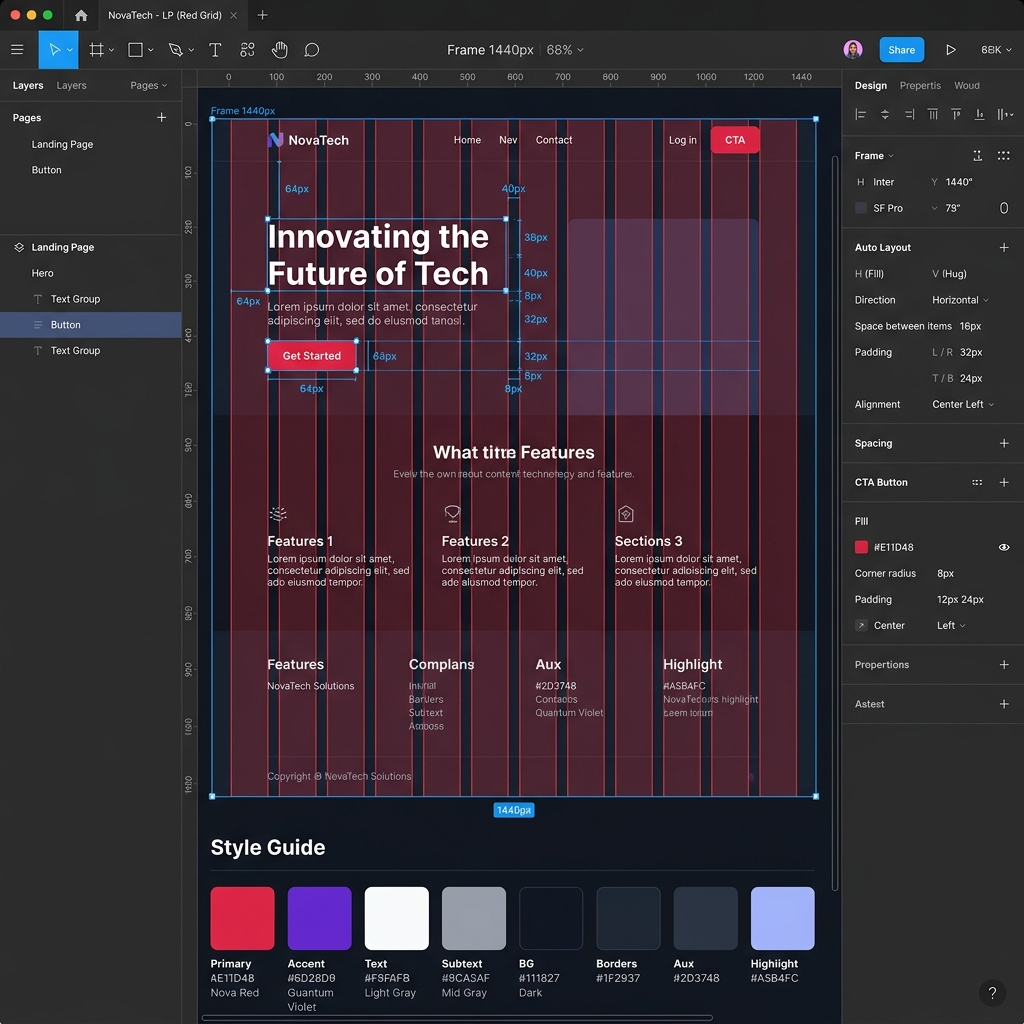Select the Move tool

(x=54, y=50)
